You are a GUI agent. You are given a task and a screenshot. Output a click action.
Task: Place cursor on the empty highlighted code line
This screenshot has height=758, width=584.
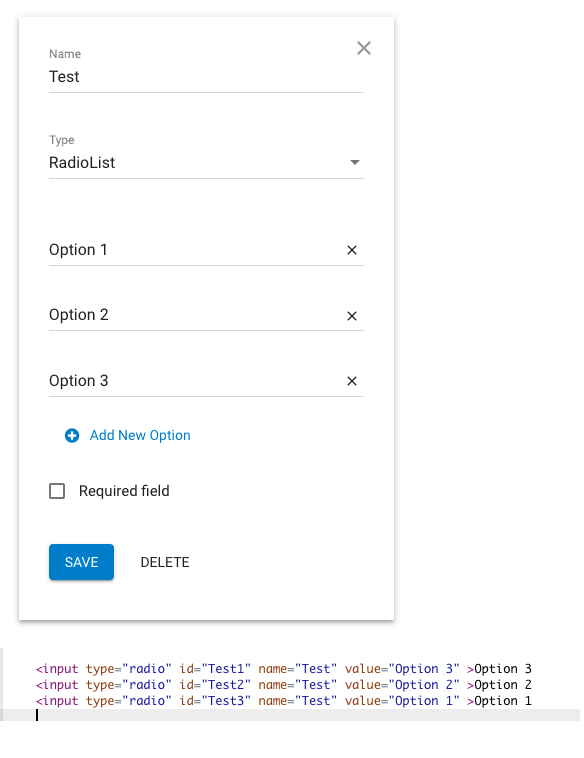pos(290,715)
